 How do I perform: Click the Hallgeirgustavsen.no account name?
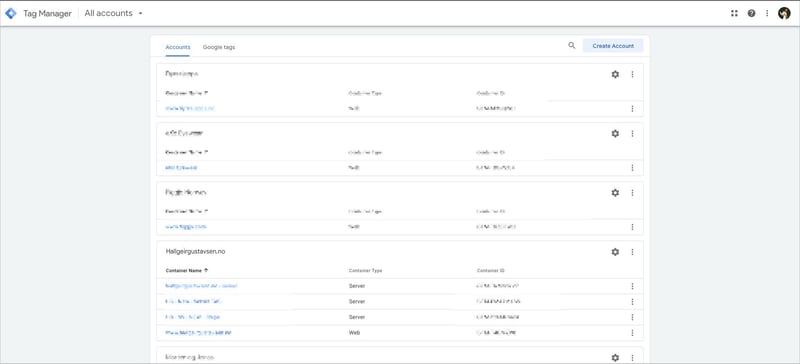[x=195, y=252]
